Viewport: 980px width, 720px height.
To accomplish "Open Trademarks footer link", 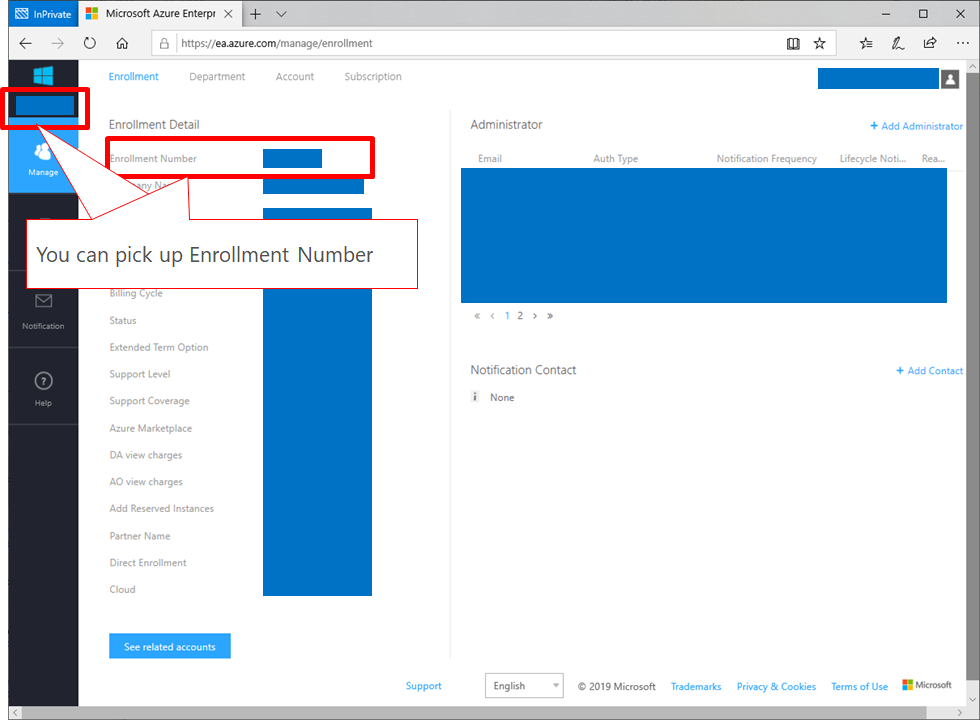I will (696, 686).
